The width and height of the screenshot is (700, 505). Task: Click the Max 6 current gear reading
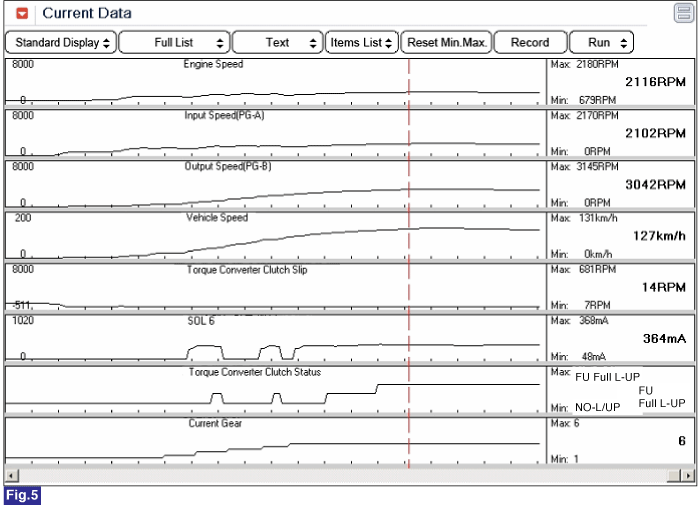coord(565,423)
